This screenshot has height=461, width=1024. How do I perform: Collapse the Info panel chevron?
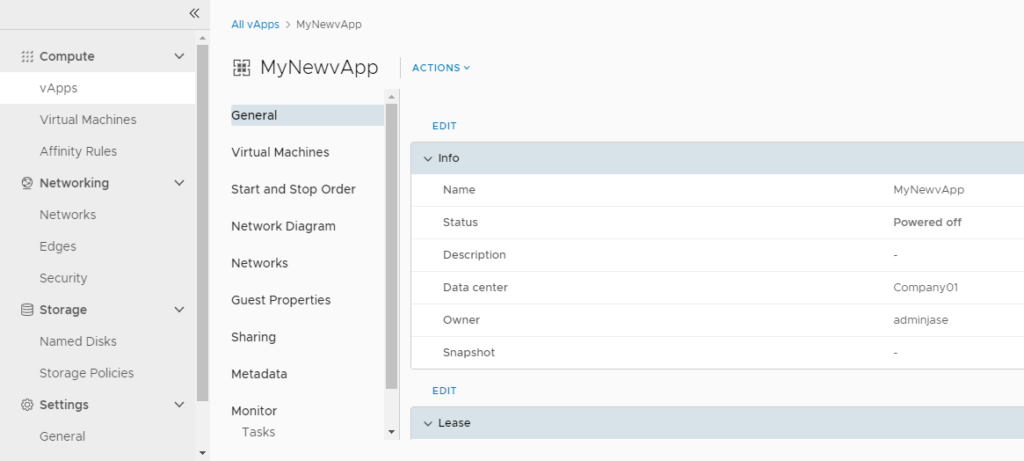click(428, 159)
